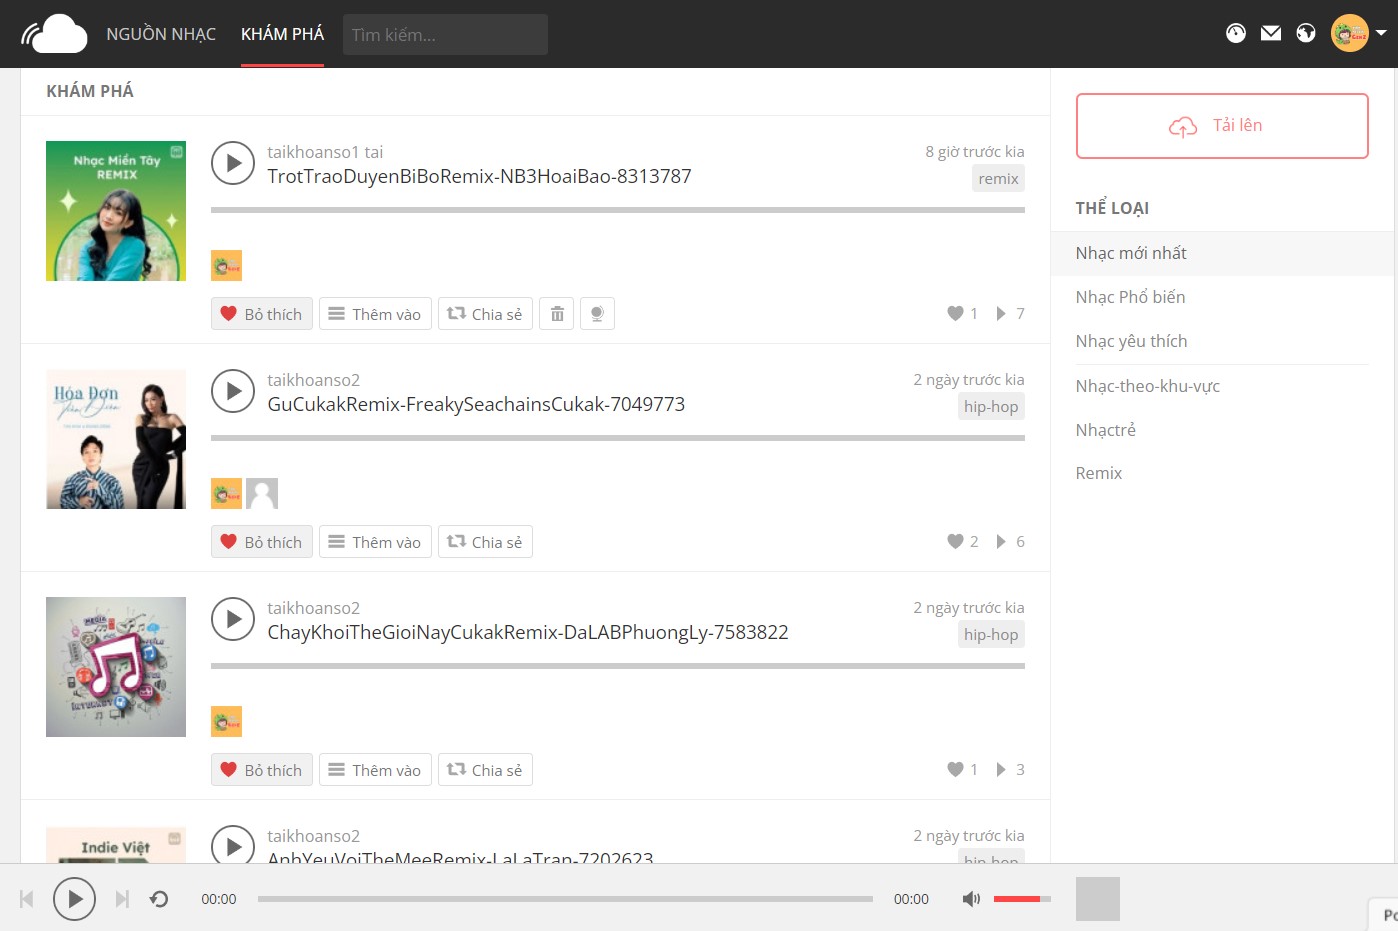
Task: Switch to KHÁM PHÁ tab
Action: [x=282, y=34]
